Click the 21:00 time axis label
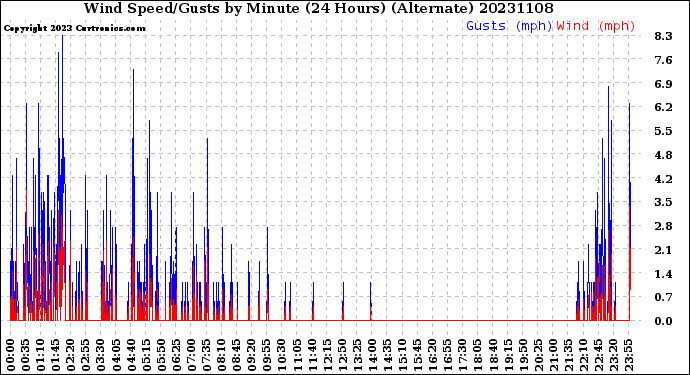 pos(553,355)
